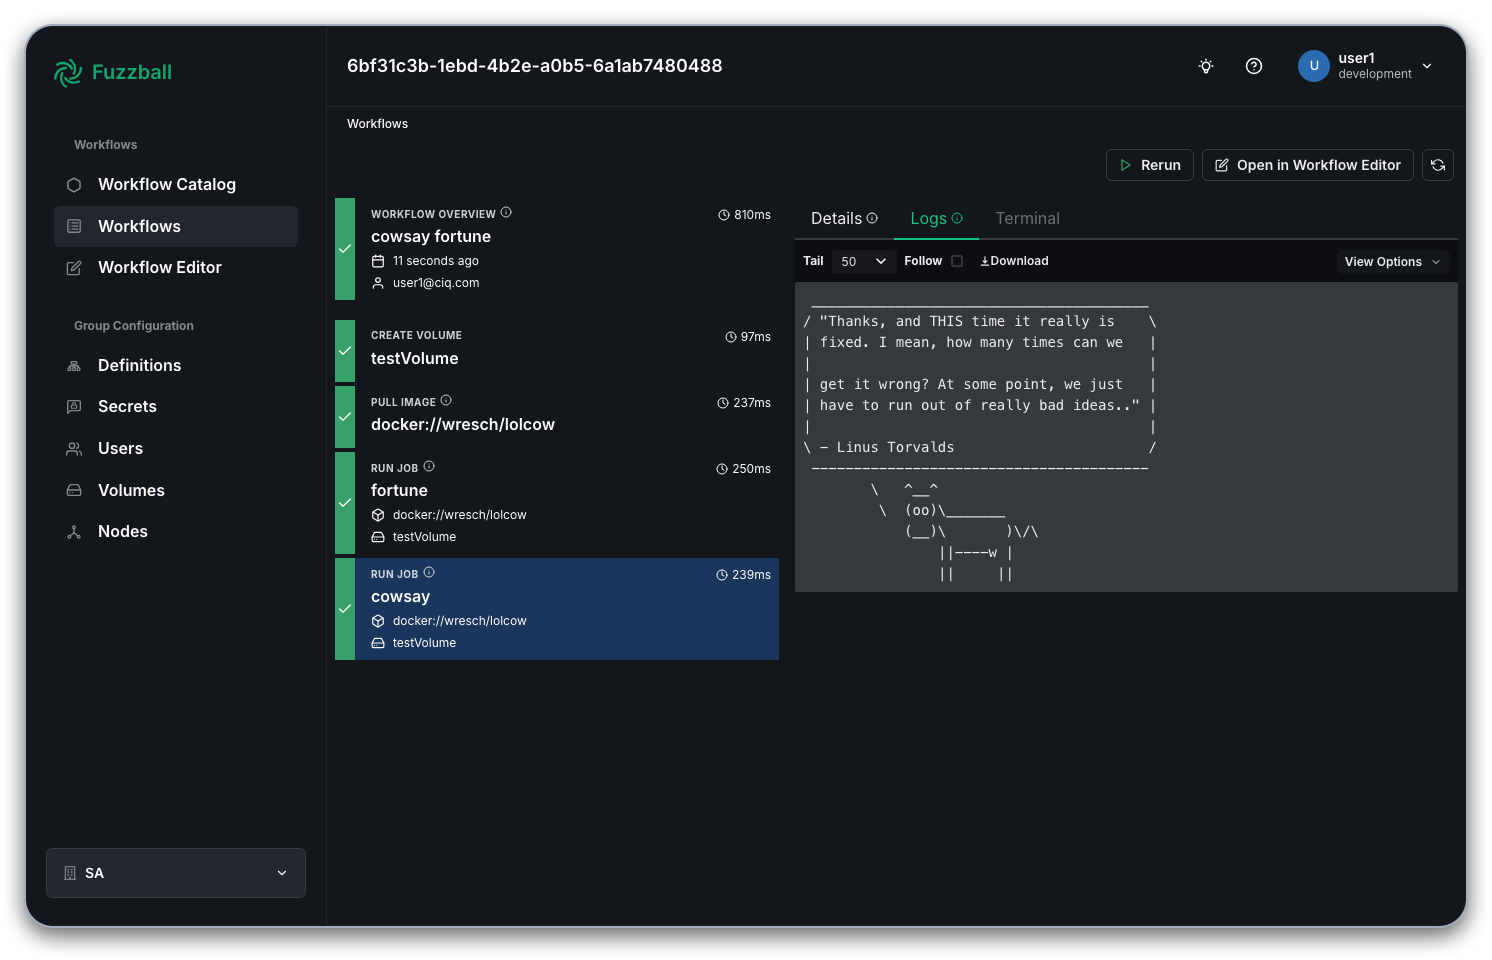Open Workflow Catalog in sidebar

click(x=176, y=185)
